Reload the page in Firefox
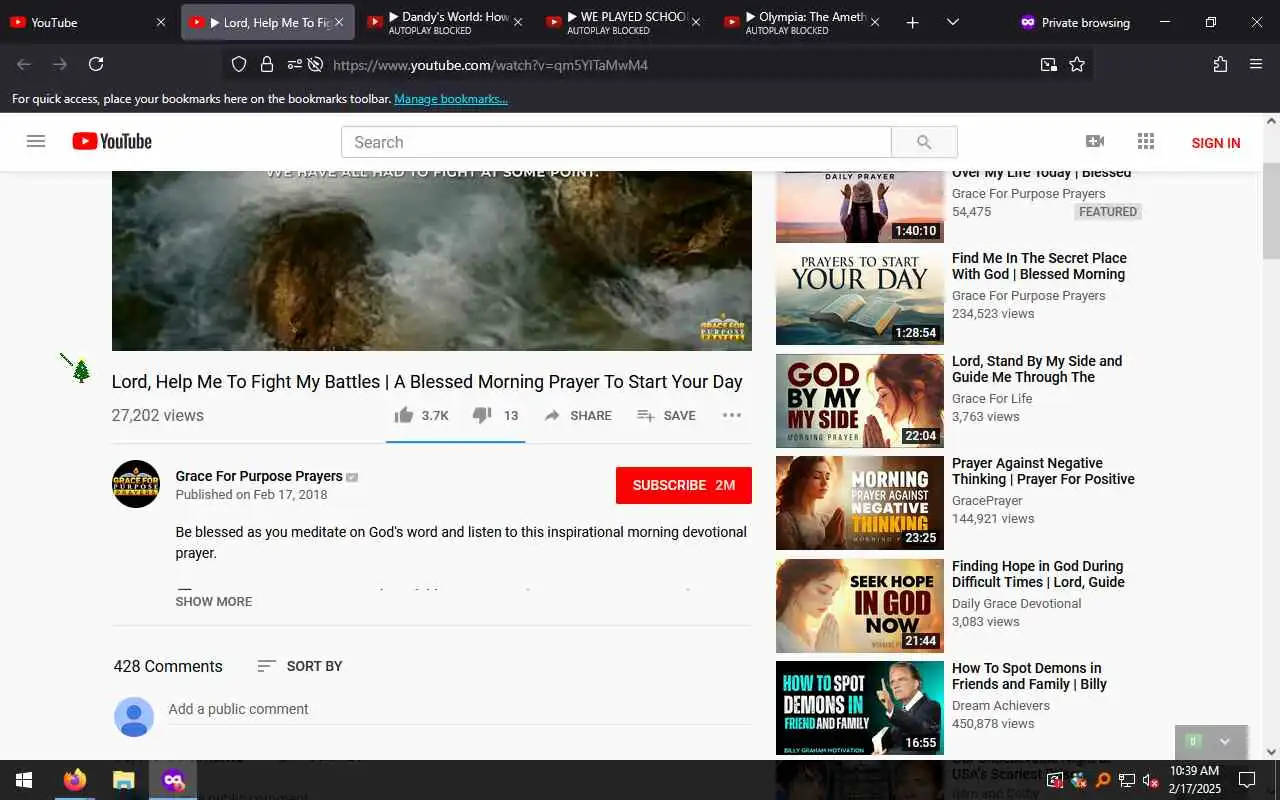Image resolution: width=1280 pixels, height=800 pixels. (96, 65)
